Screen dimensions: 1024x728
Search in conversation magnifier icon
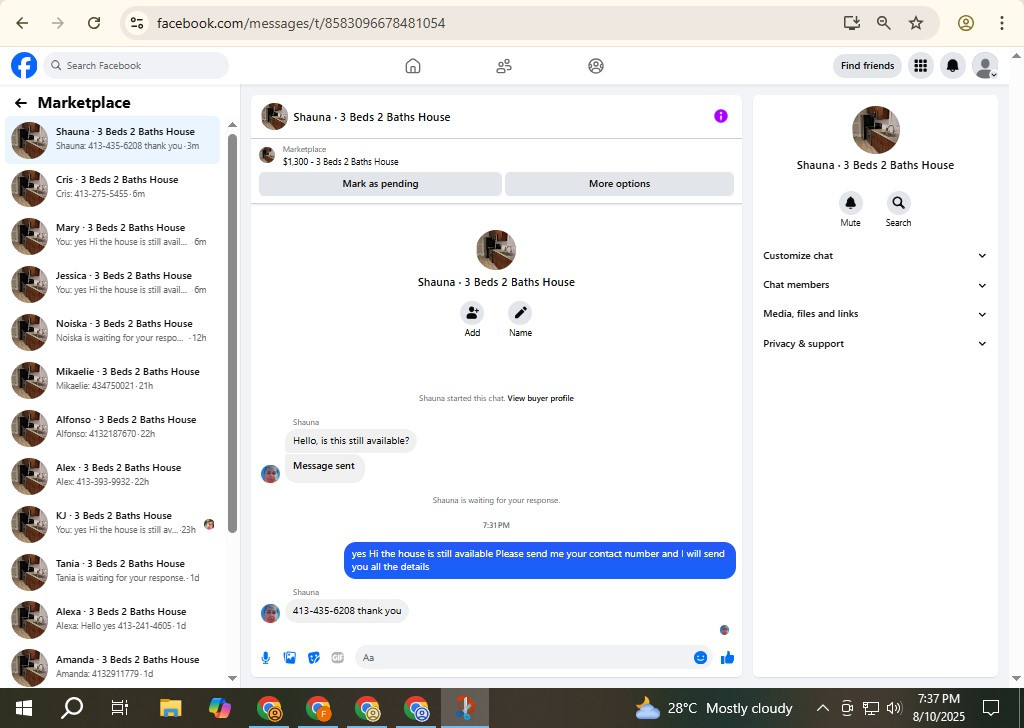click(899, 203)
